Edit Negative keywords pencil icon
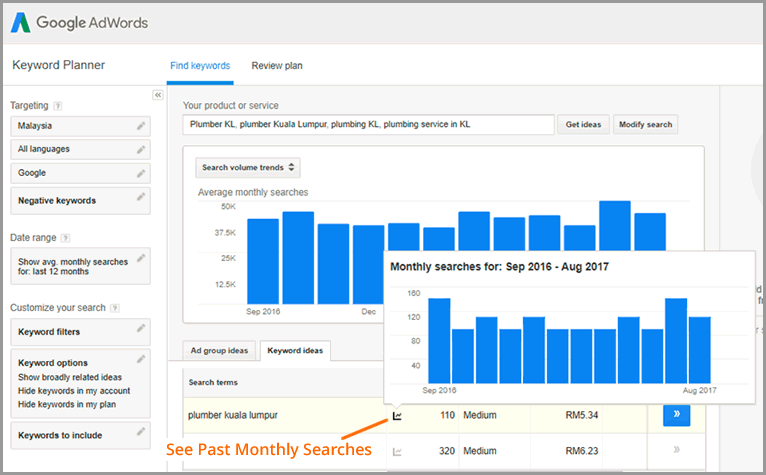The width and height of the screenshot is (766, 475). coord(141,197)
